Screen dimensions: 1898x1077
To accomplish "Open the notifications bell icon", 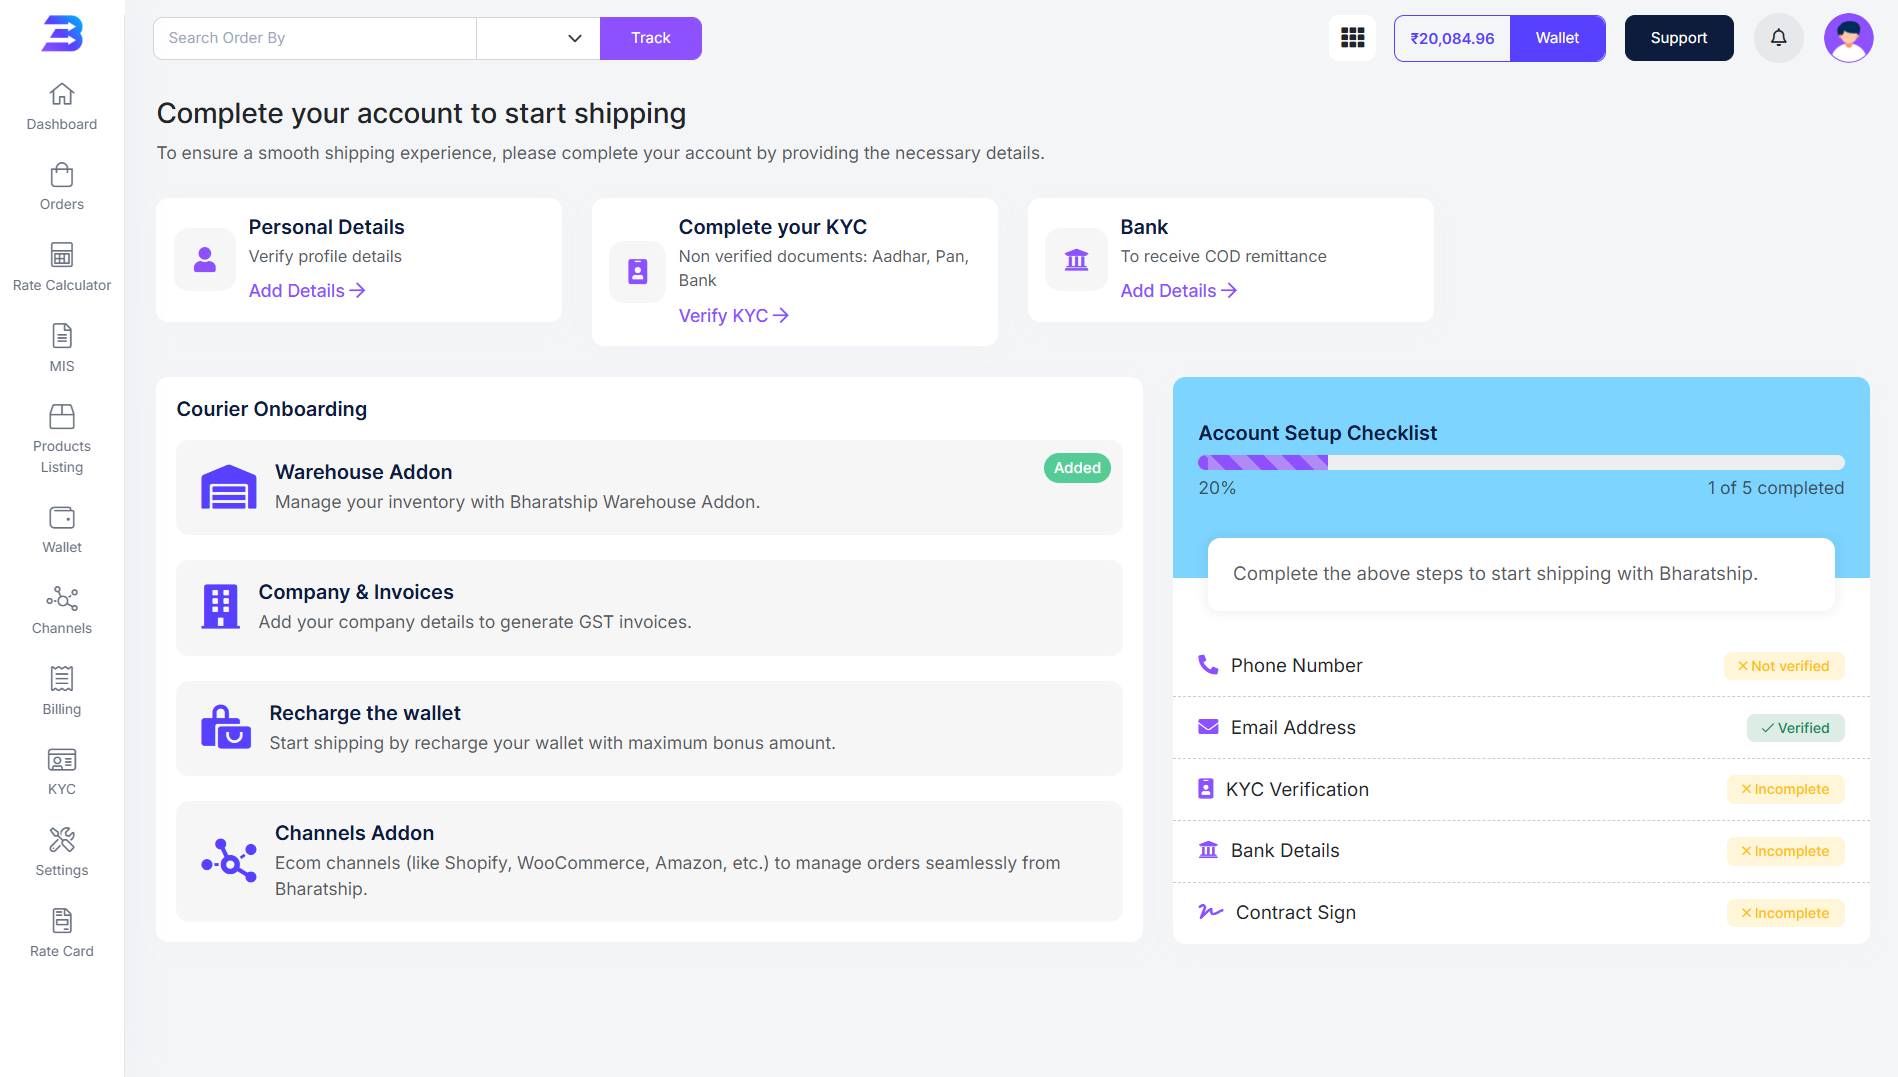I will pyautogui.click(x=1778, y=38).
